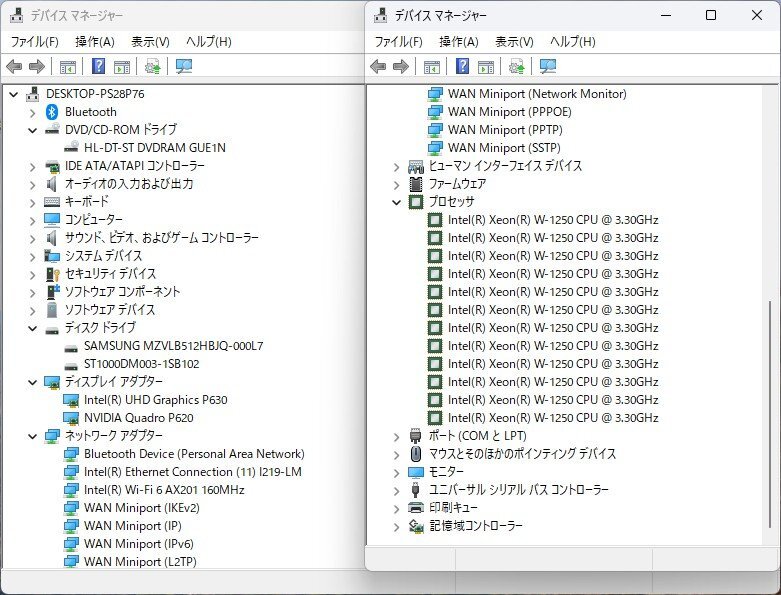This screenshot has height=595, width=781.
Task: Click Help icon in right window toolbar
Action: pos(463,66)
